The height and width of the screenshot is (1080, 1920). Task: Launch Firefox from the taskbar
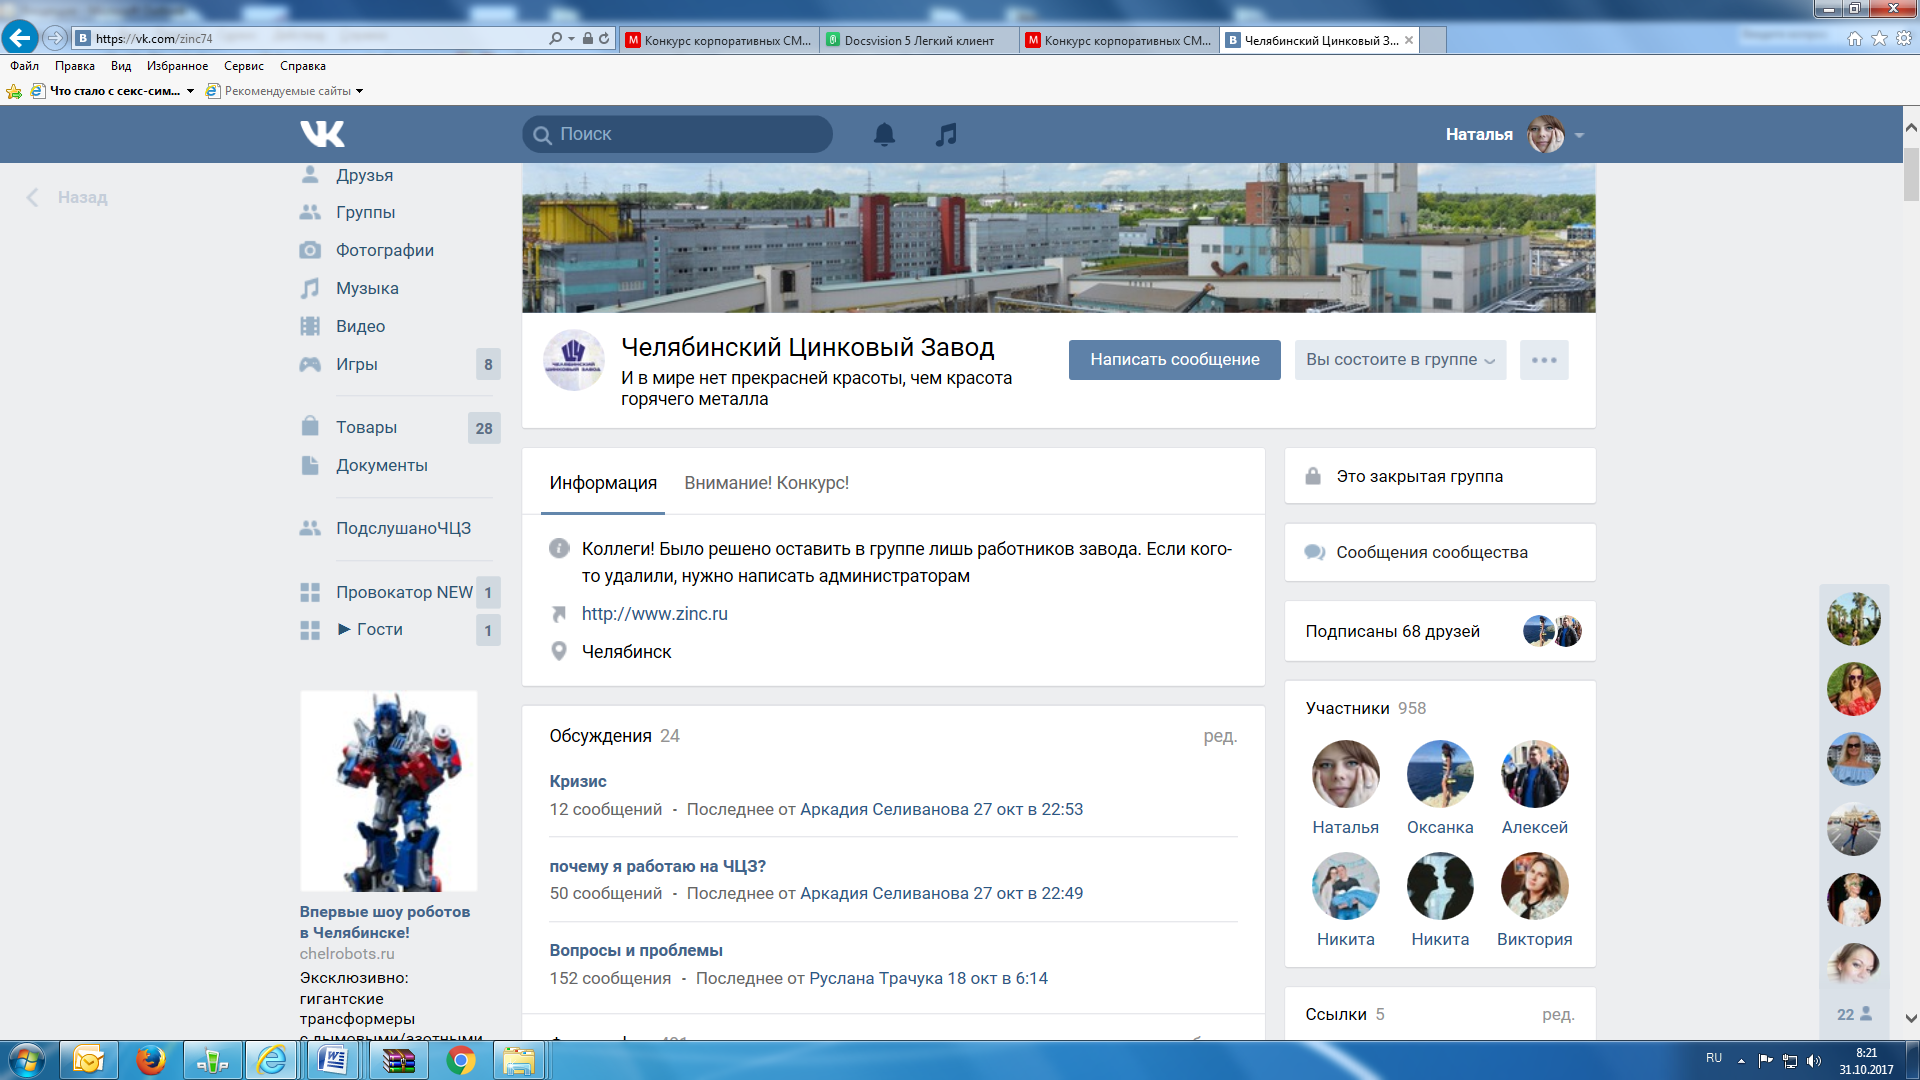coord(151,1060)
